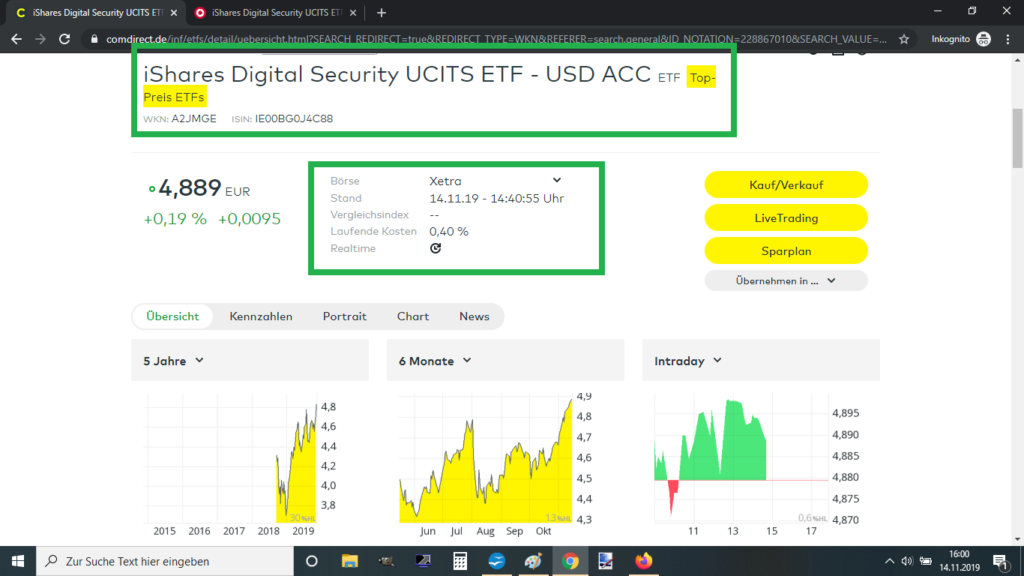Open the battery status icon
Screen dimensions: 1024x576
(x=926, y=561)
